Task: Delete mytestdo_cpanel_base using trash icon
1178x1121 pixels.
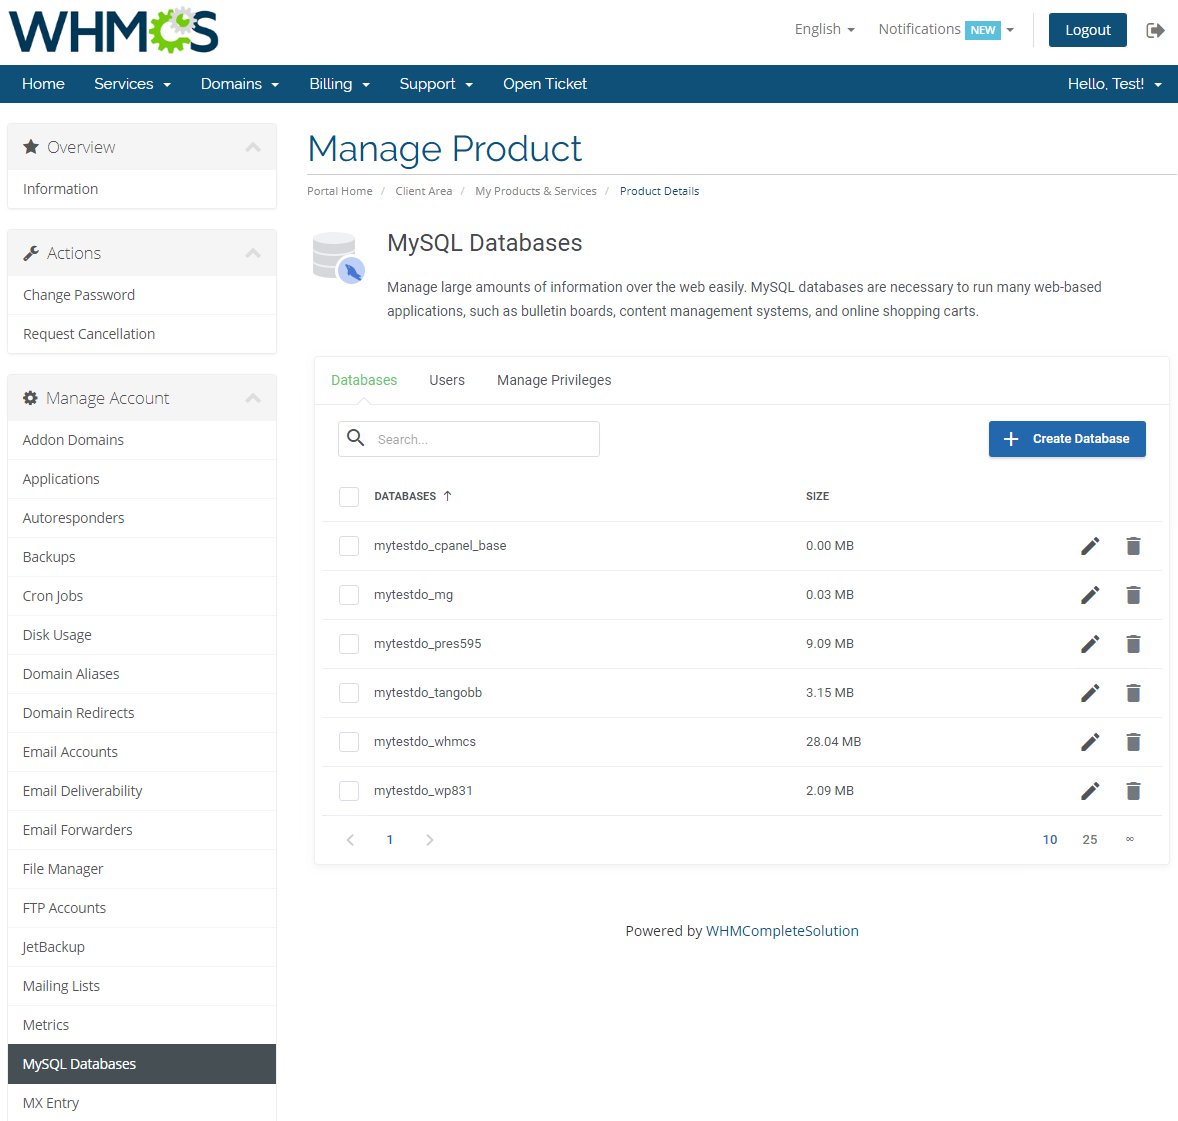Action: coord(1133,546)
